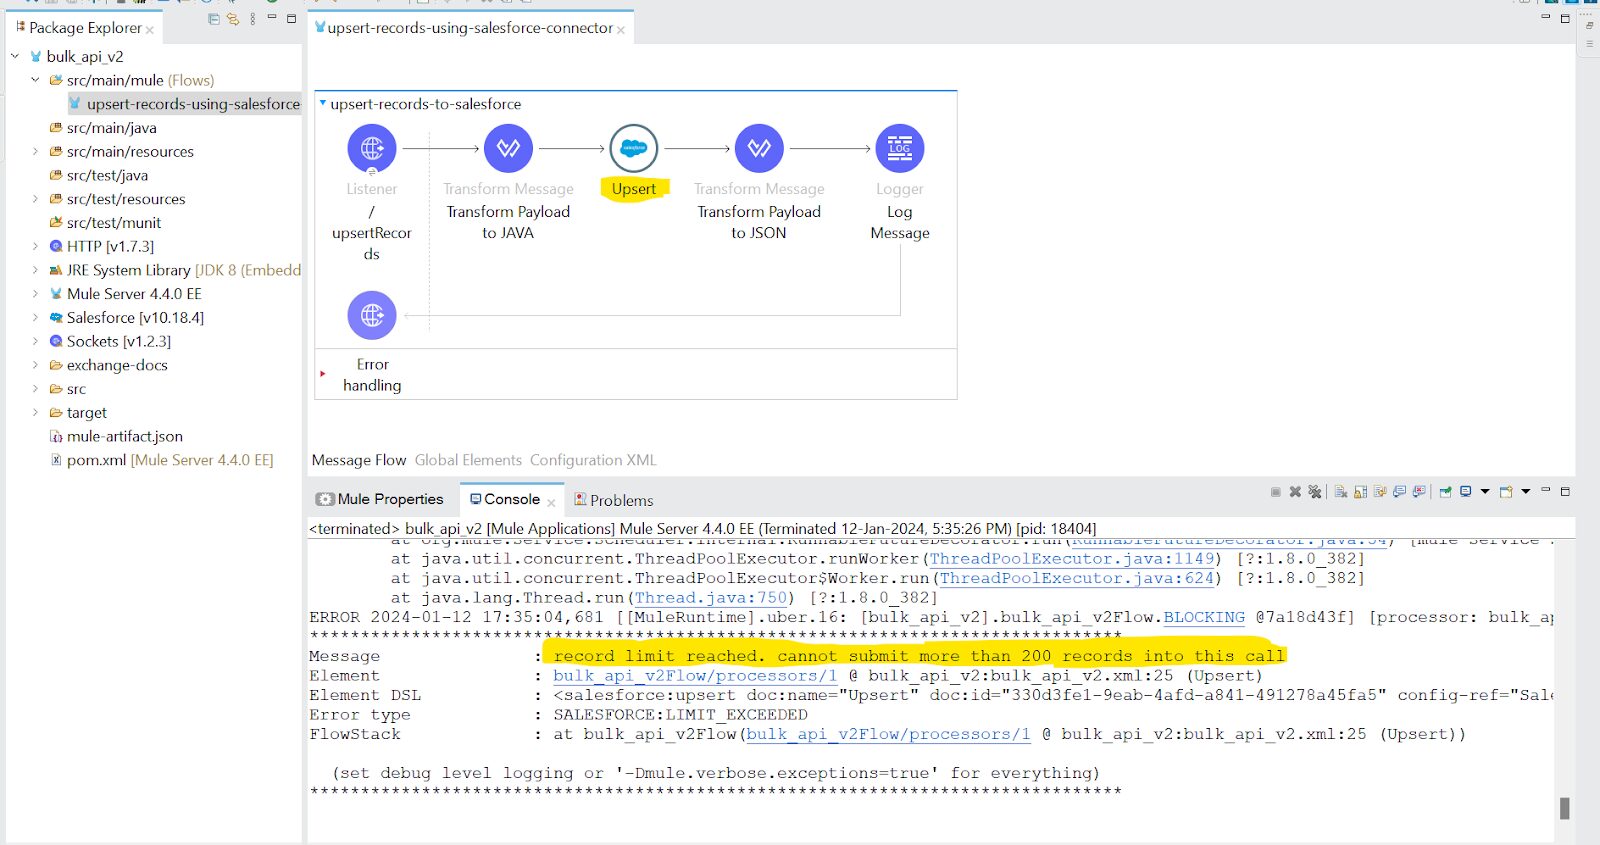Switch to the Mule Properties tab
The height and width of the screenshot is (845, 1600).
point(380,499)
